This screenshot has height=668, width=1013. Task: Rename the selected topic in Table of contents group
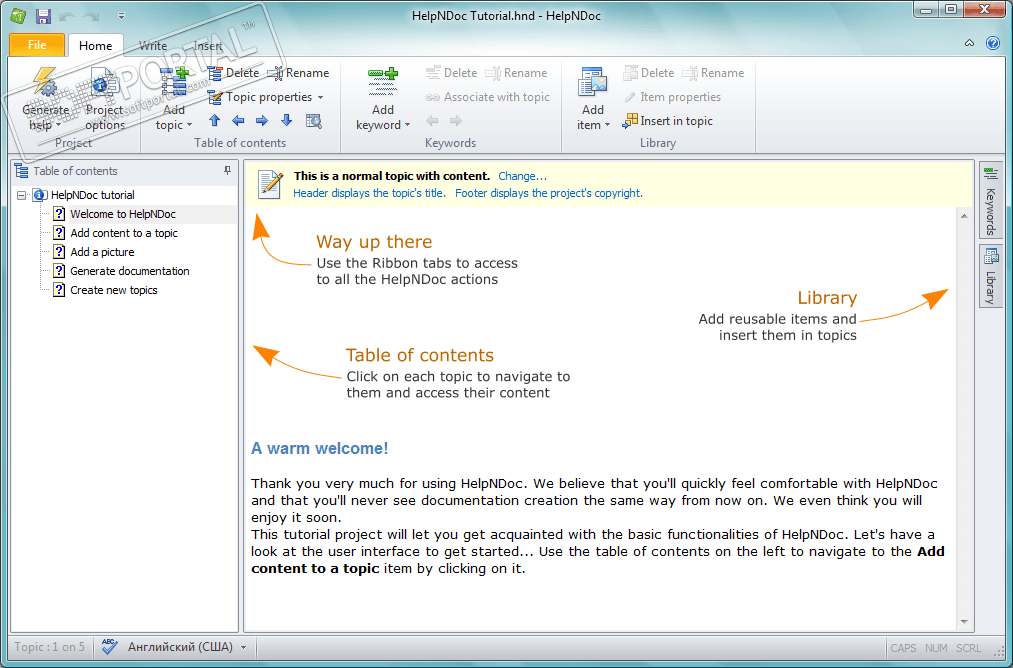(x=298, y=73)
